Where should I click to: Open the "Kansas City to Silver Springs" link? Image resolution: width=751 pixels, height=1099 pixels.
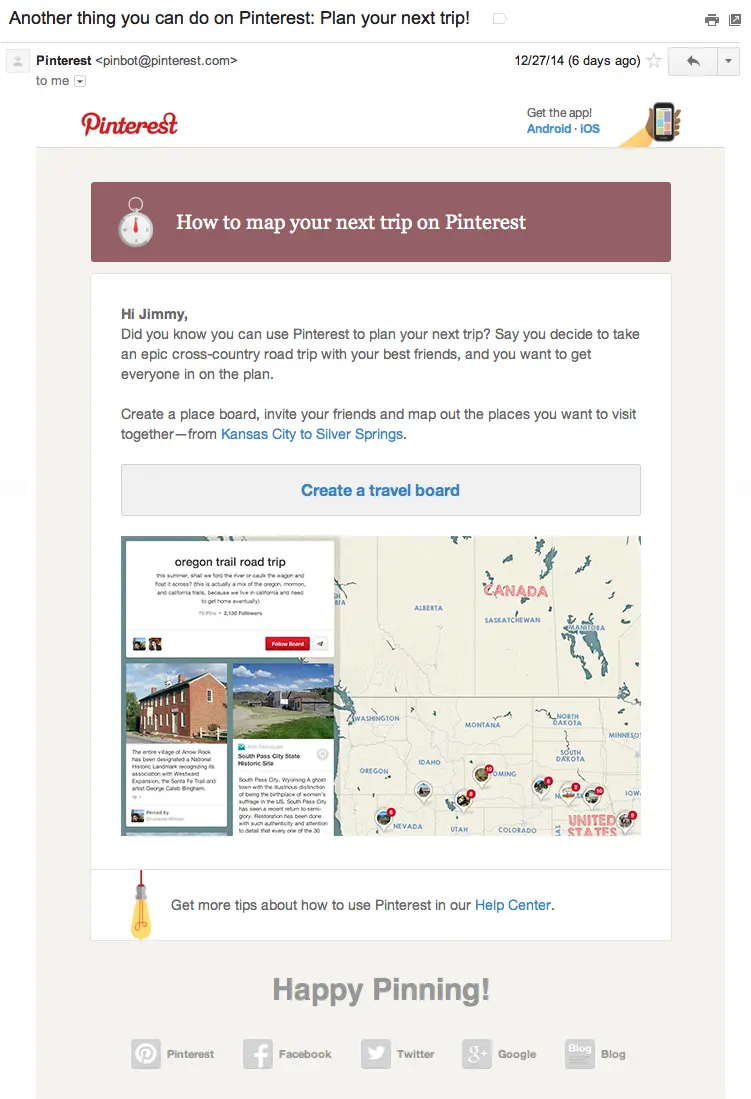[311, 435]
